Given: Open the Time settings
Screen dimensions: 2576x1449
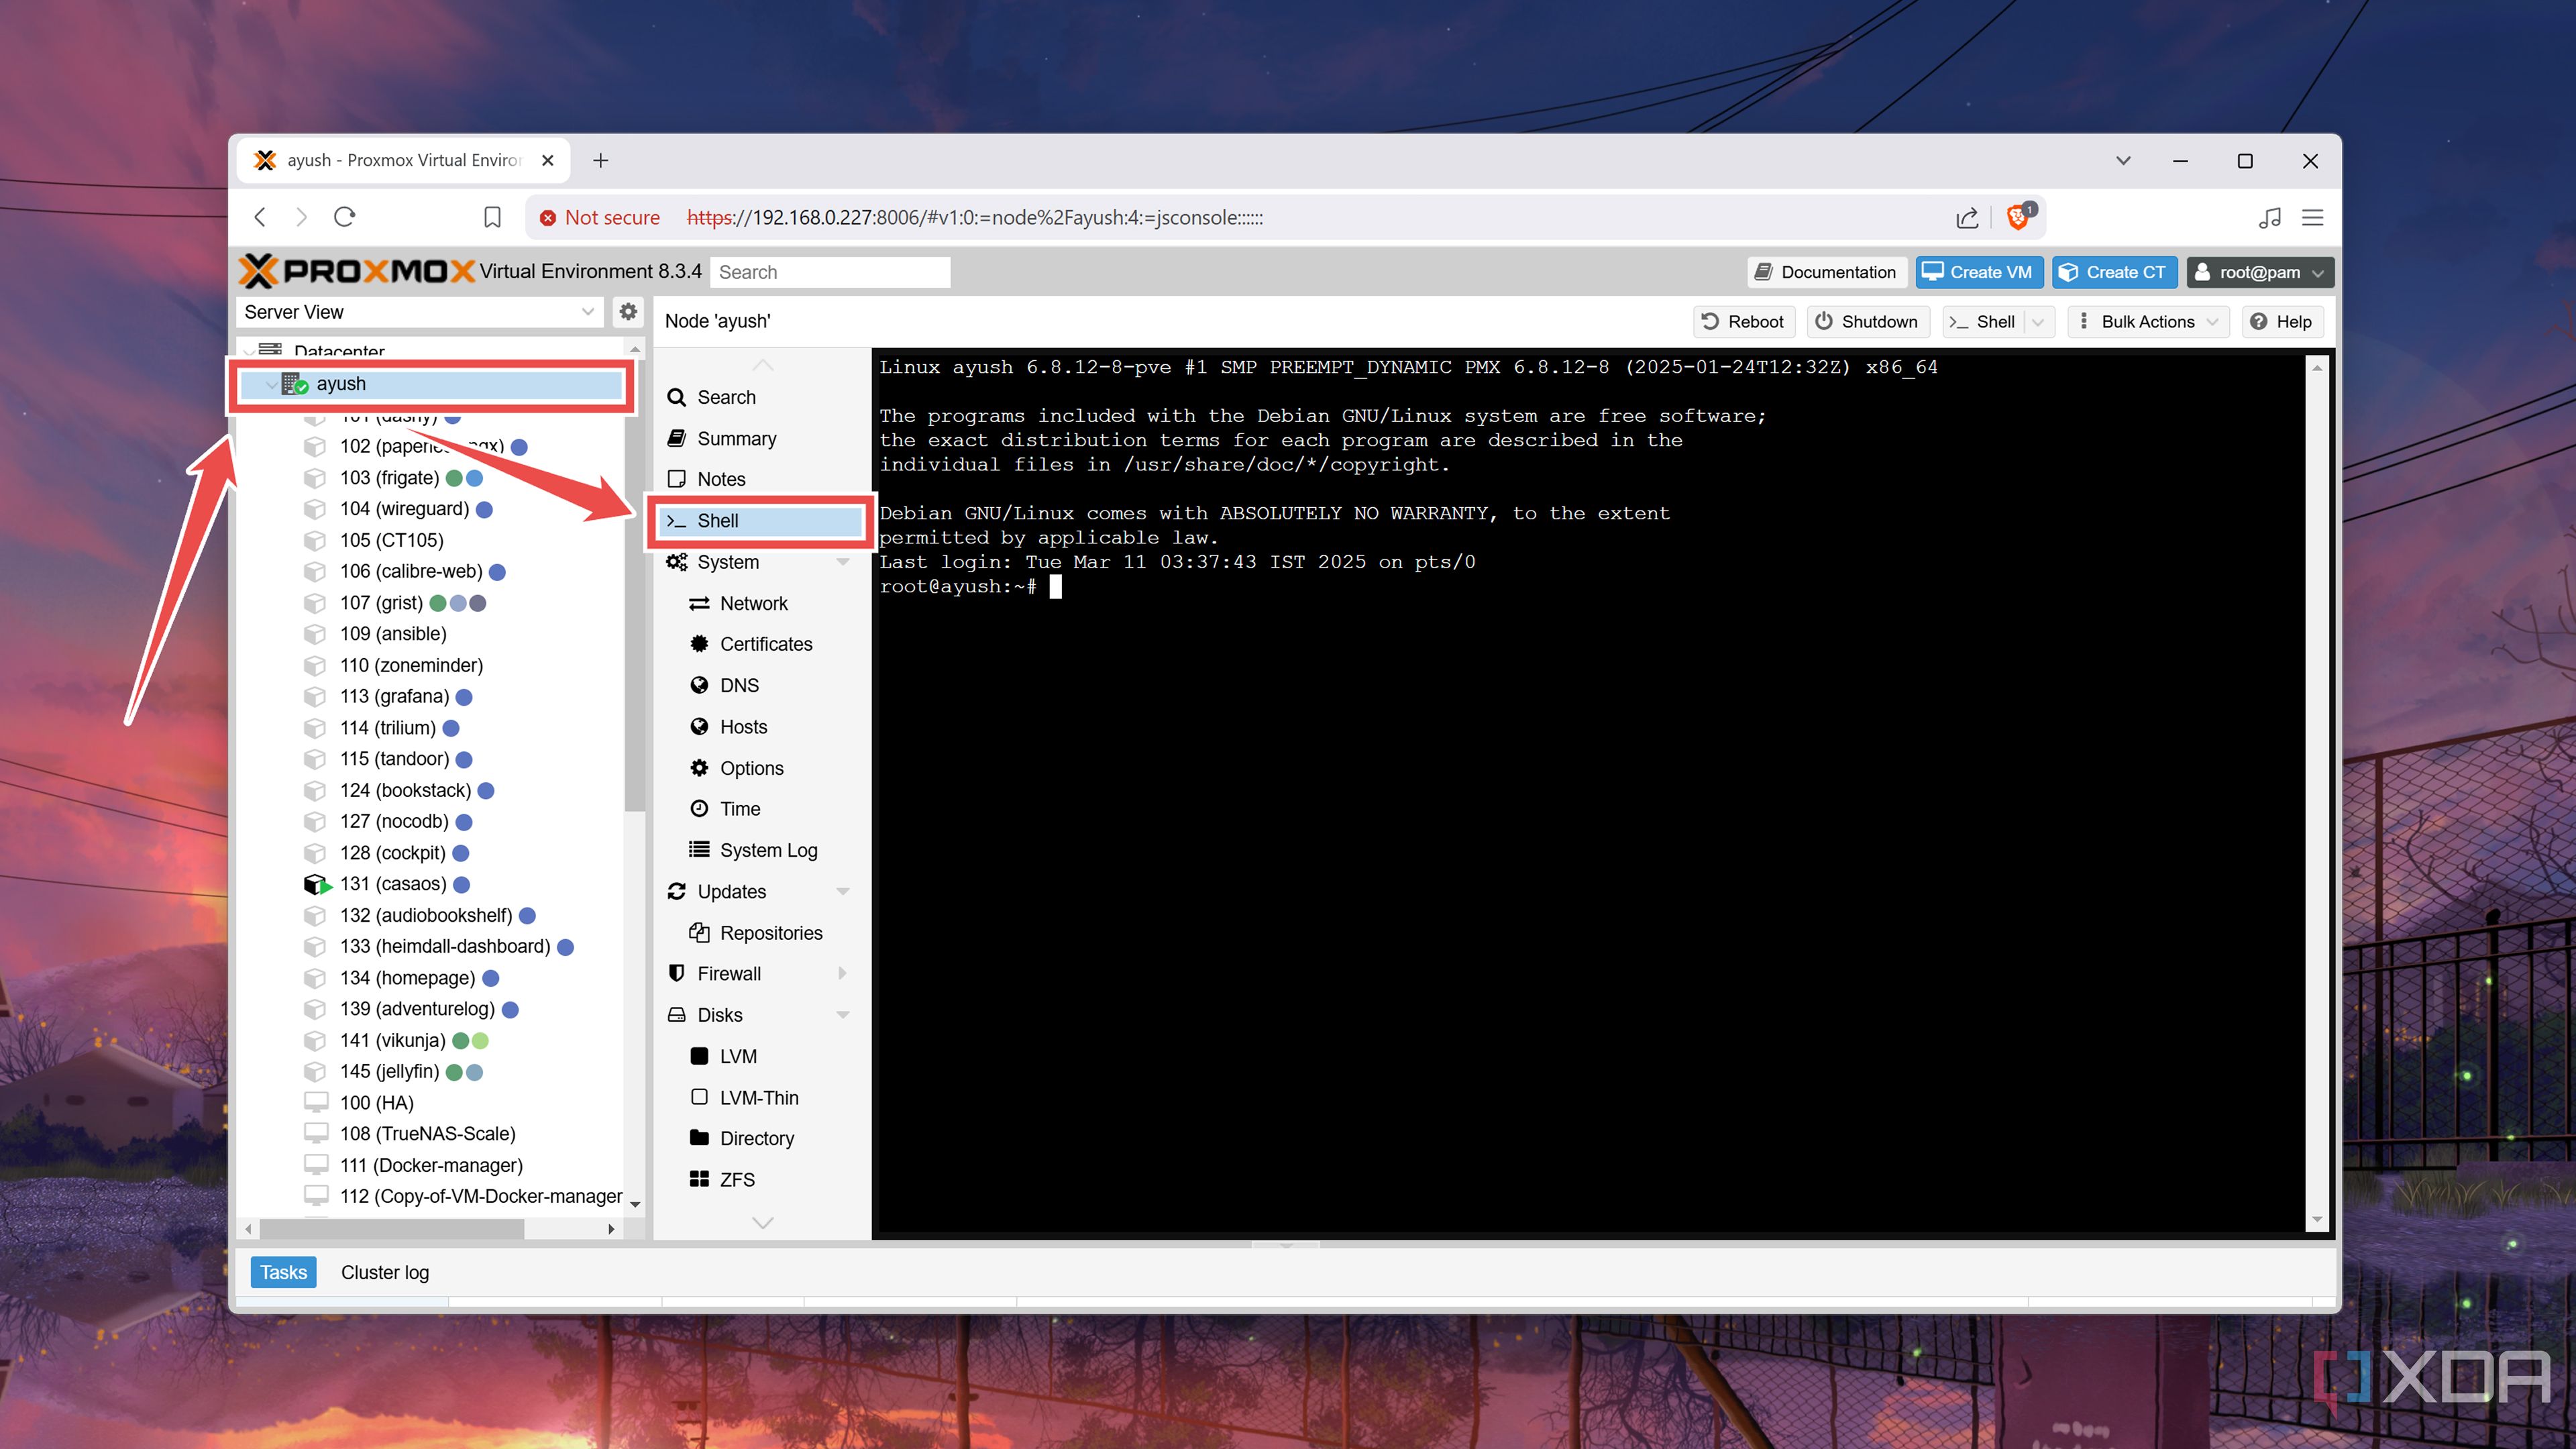Looking at the screenshot, I should pos(739,808).
